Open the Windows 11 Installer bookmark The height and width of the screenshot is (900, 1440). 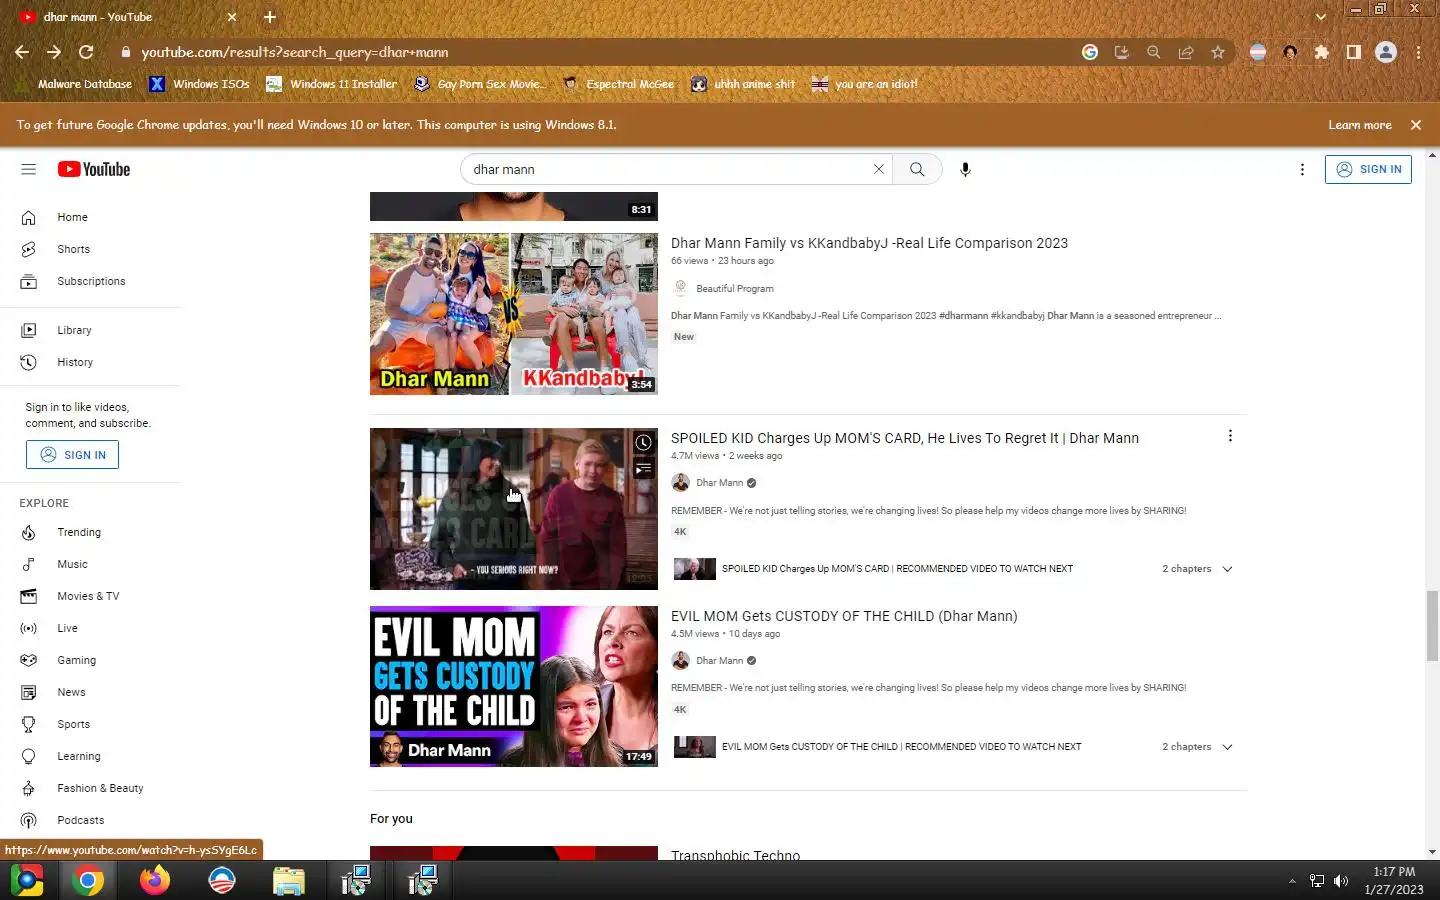tap(332, 84)
